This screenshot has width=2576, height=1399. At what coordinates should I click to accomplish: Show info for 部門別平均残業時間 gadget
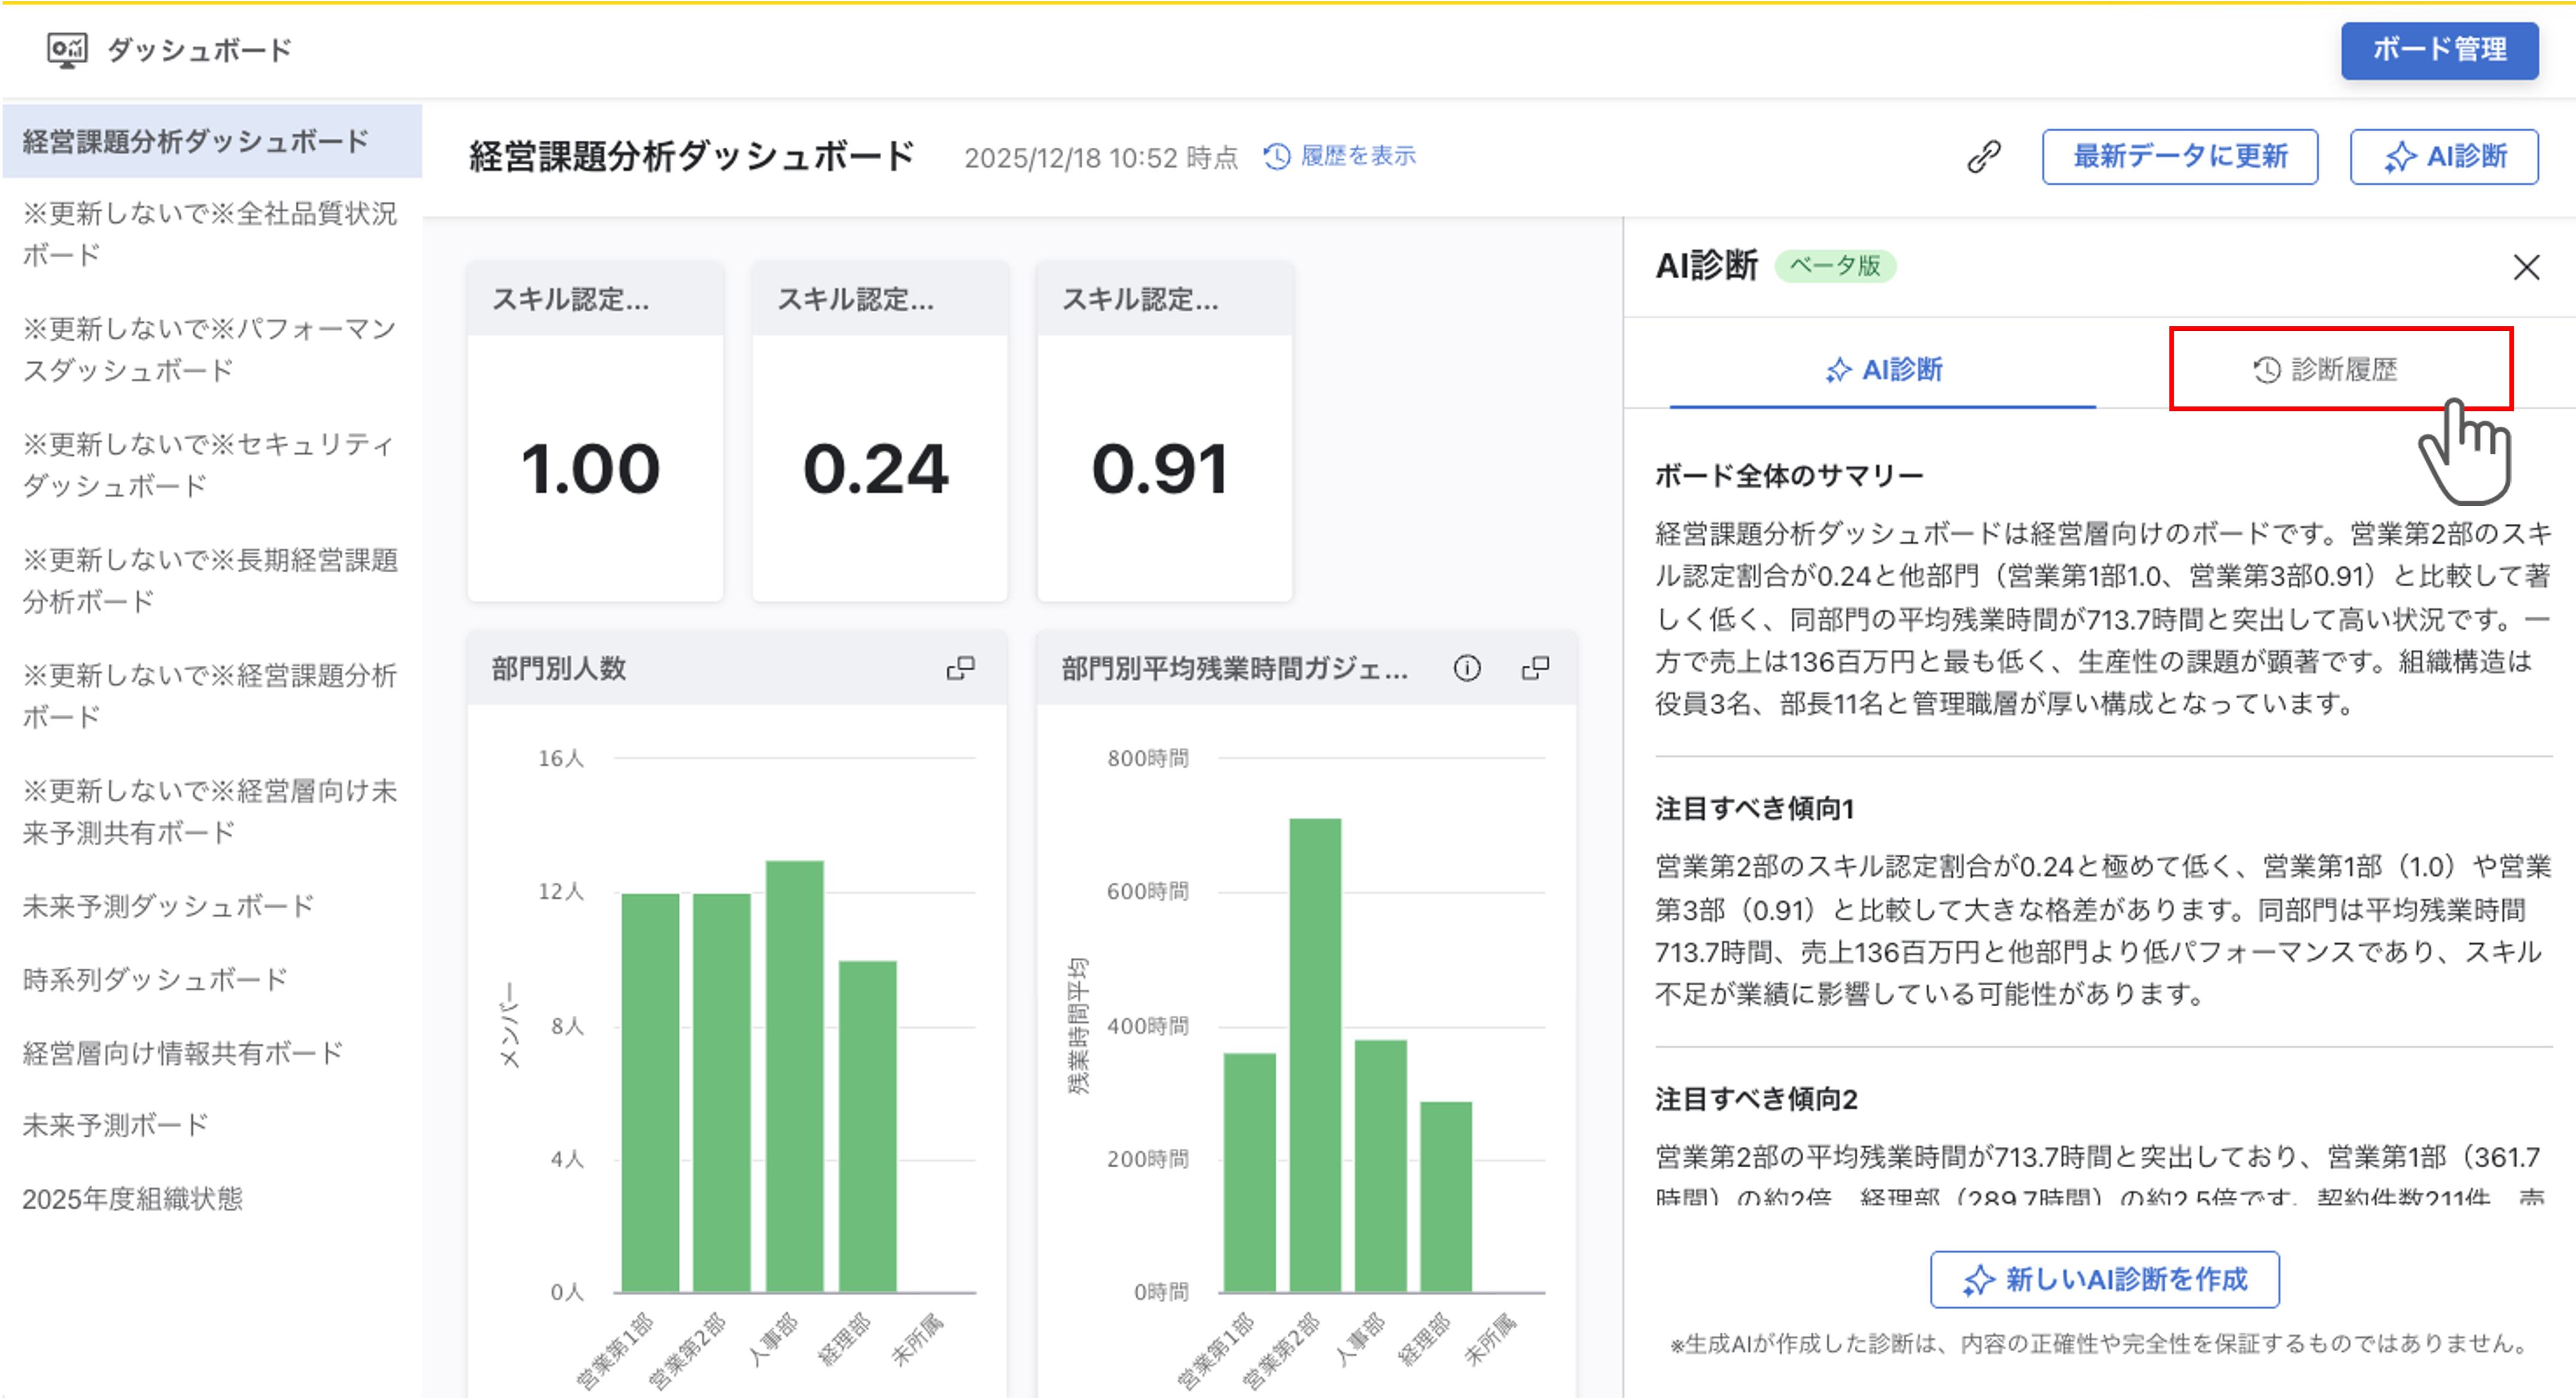click(x=1466, y=668)
